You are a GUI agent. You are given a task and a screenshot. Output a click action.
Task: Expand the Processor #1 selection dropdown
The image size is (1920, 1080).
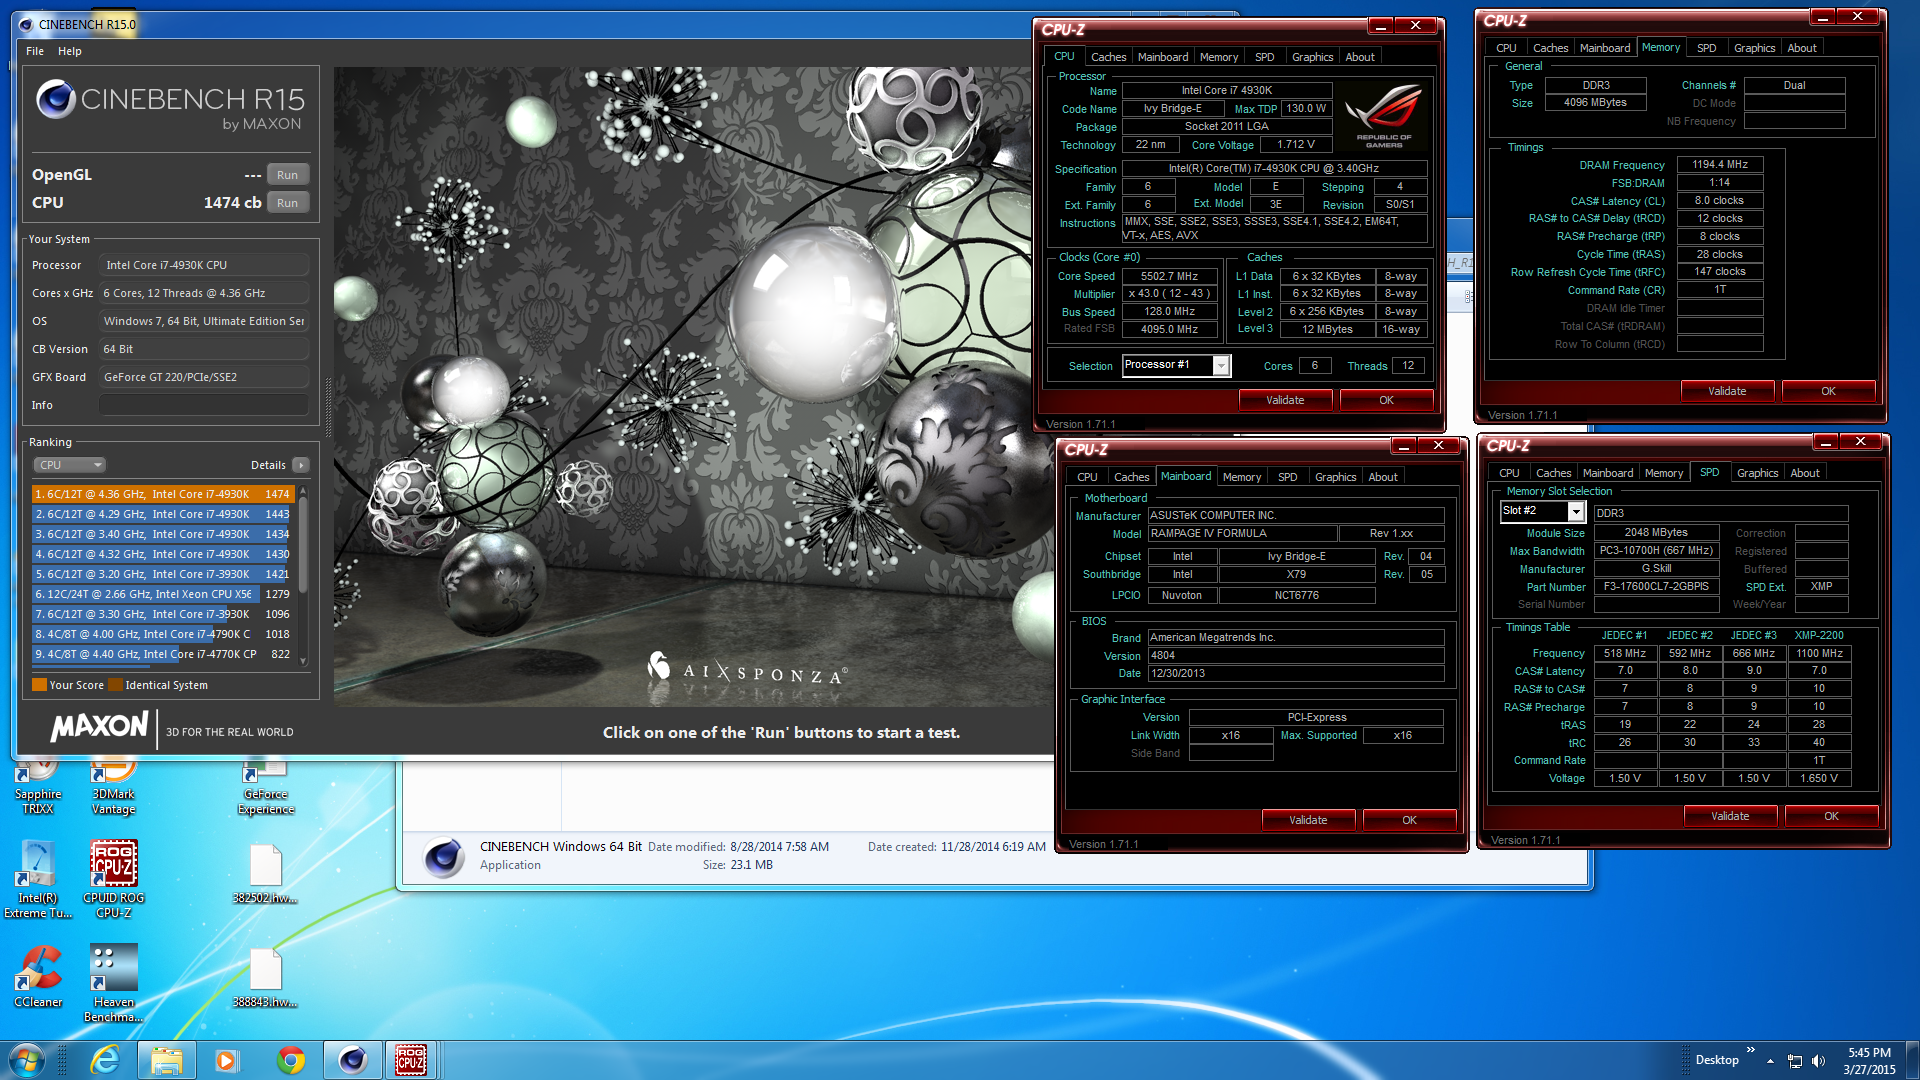[x=1221, y=366]
